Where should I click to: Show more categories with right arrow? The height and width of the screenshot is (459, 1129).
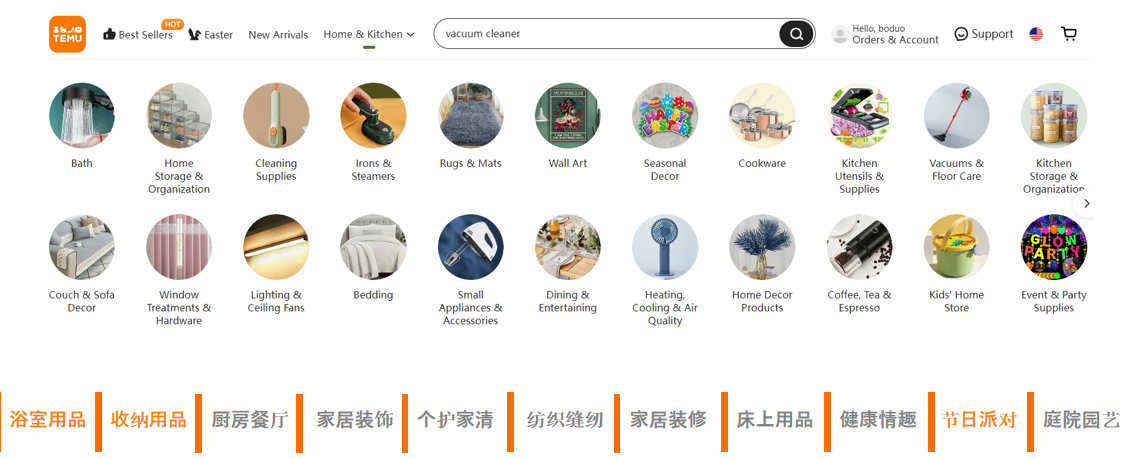tap(1087, 204)
